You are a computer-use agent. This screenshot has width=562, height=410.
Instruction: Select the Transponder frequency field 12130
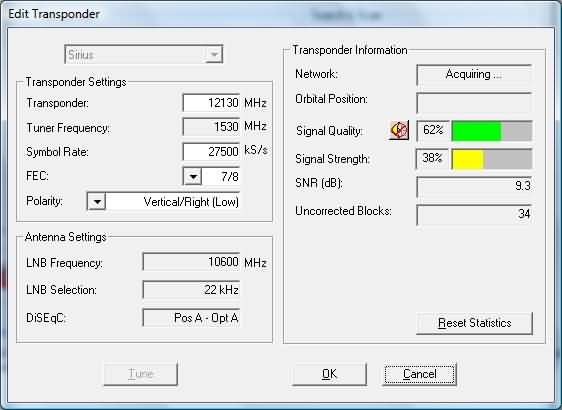211,103
